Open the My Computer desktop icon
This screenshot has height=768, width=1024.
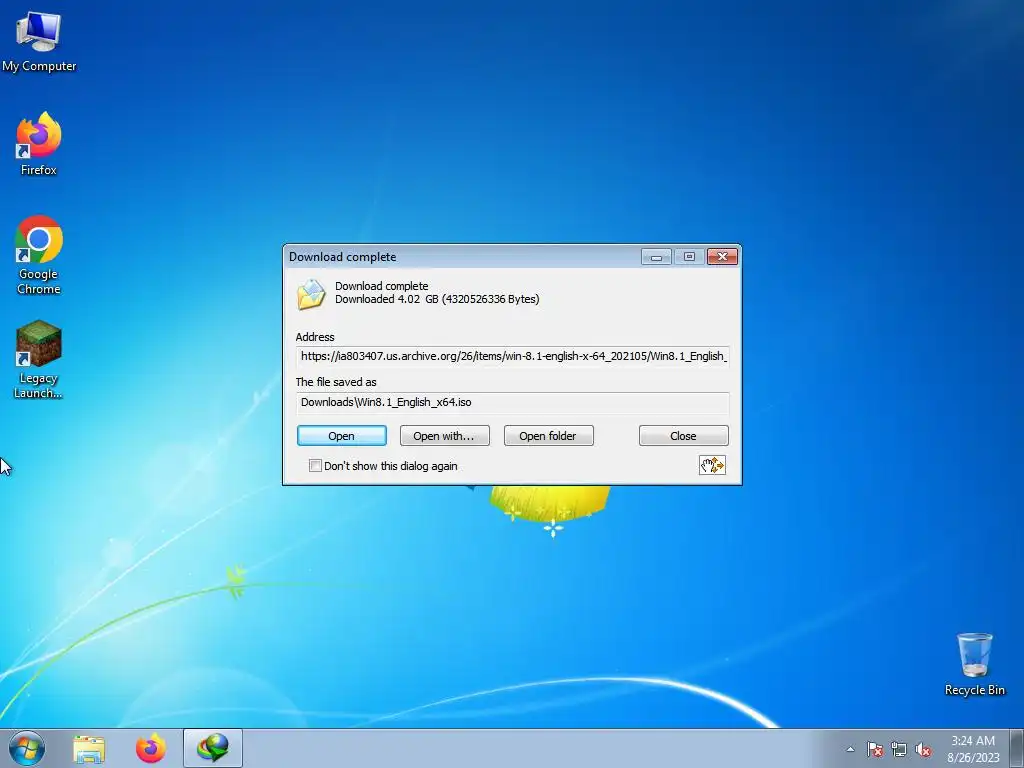pyautogui.click(x=39, y=40)
